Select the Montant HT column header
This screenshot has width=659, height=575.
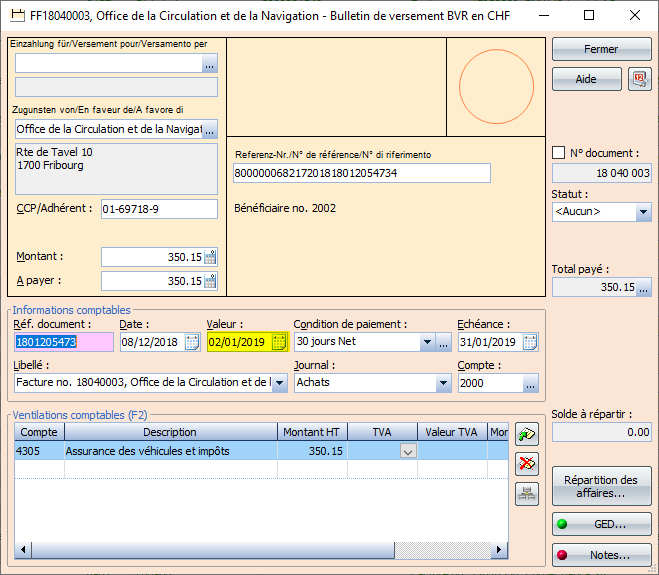pos(311,432)
